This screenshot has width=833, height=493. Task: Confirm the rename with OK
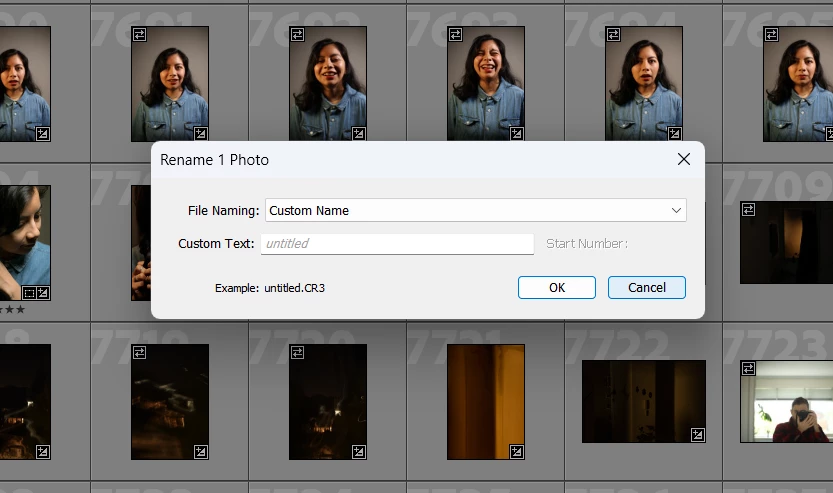point(557,287)
